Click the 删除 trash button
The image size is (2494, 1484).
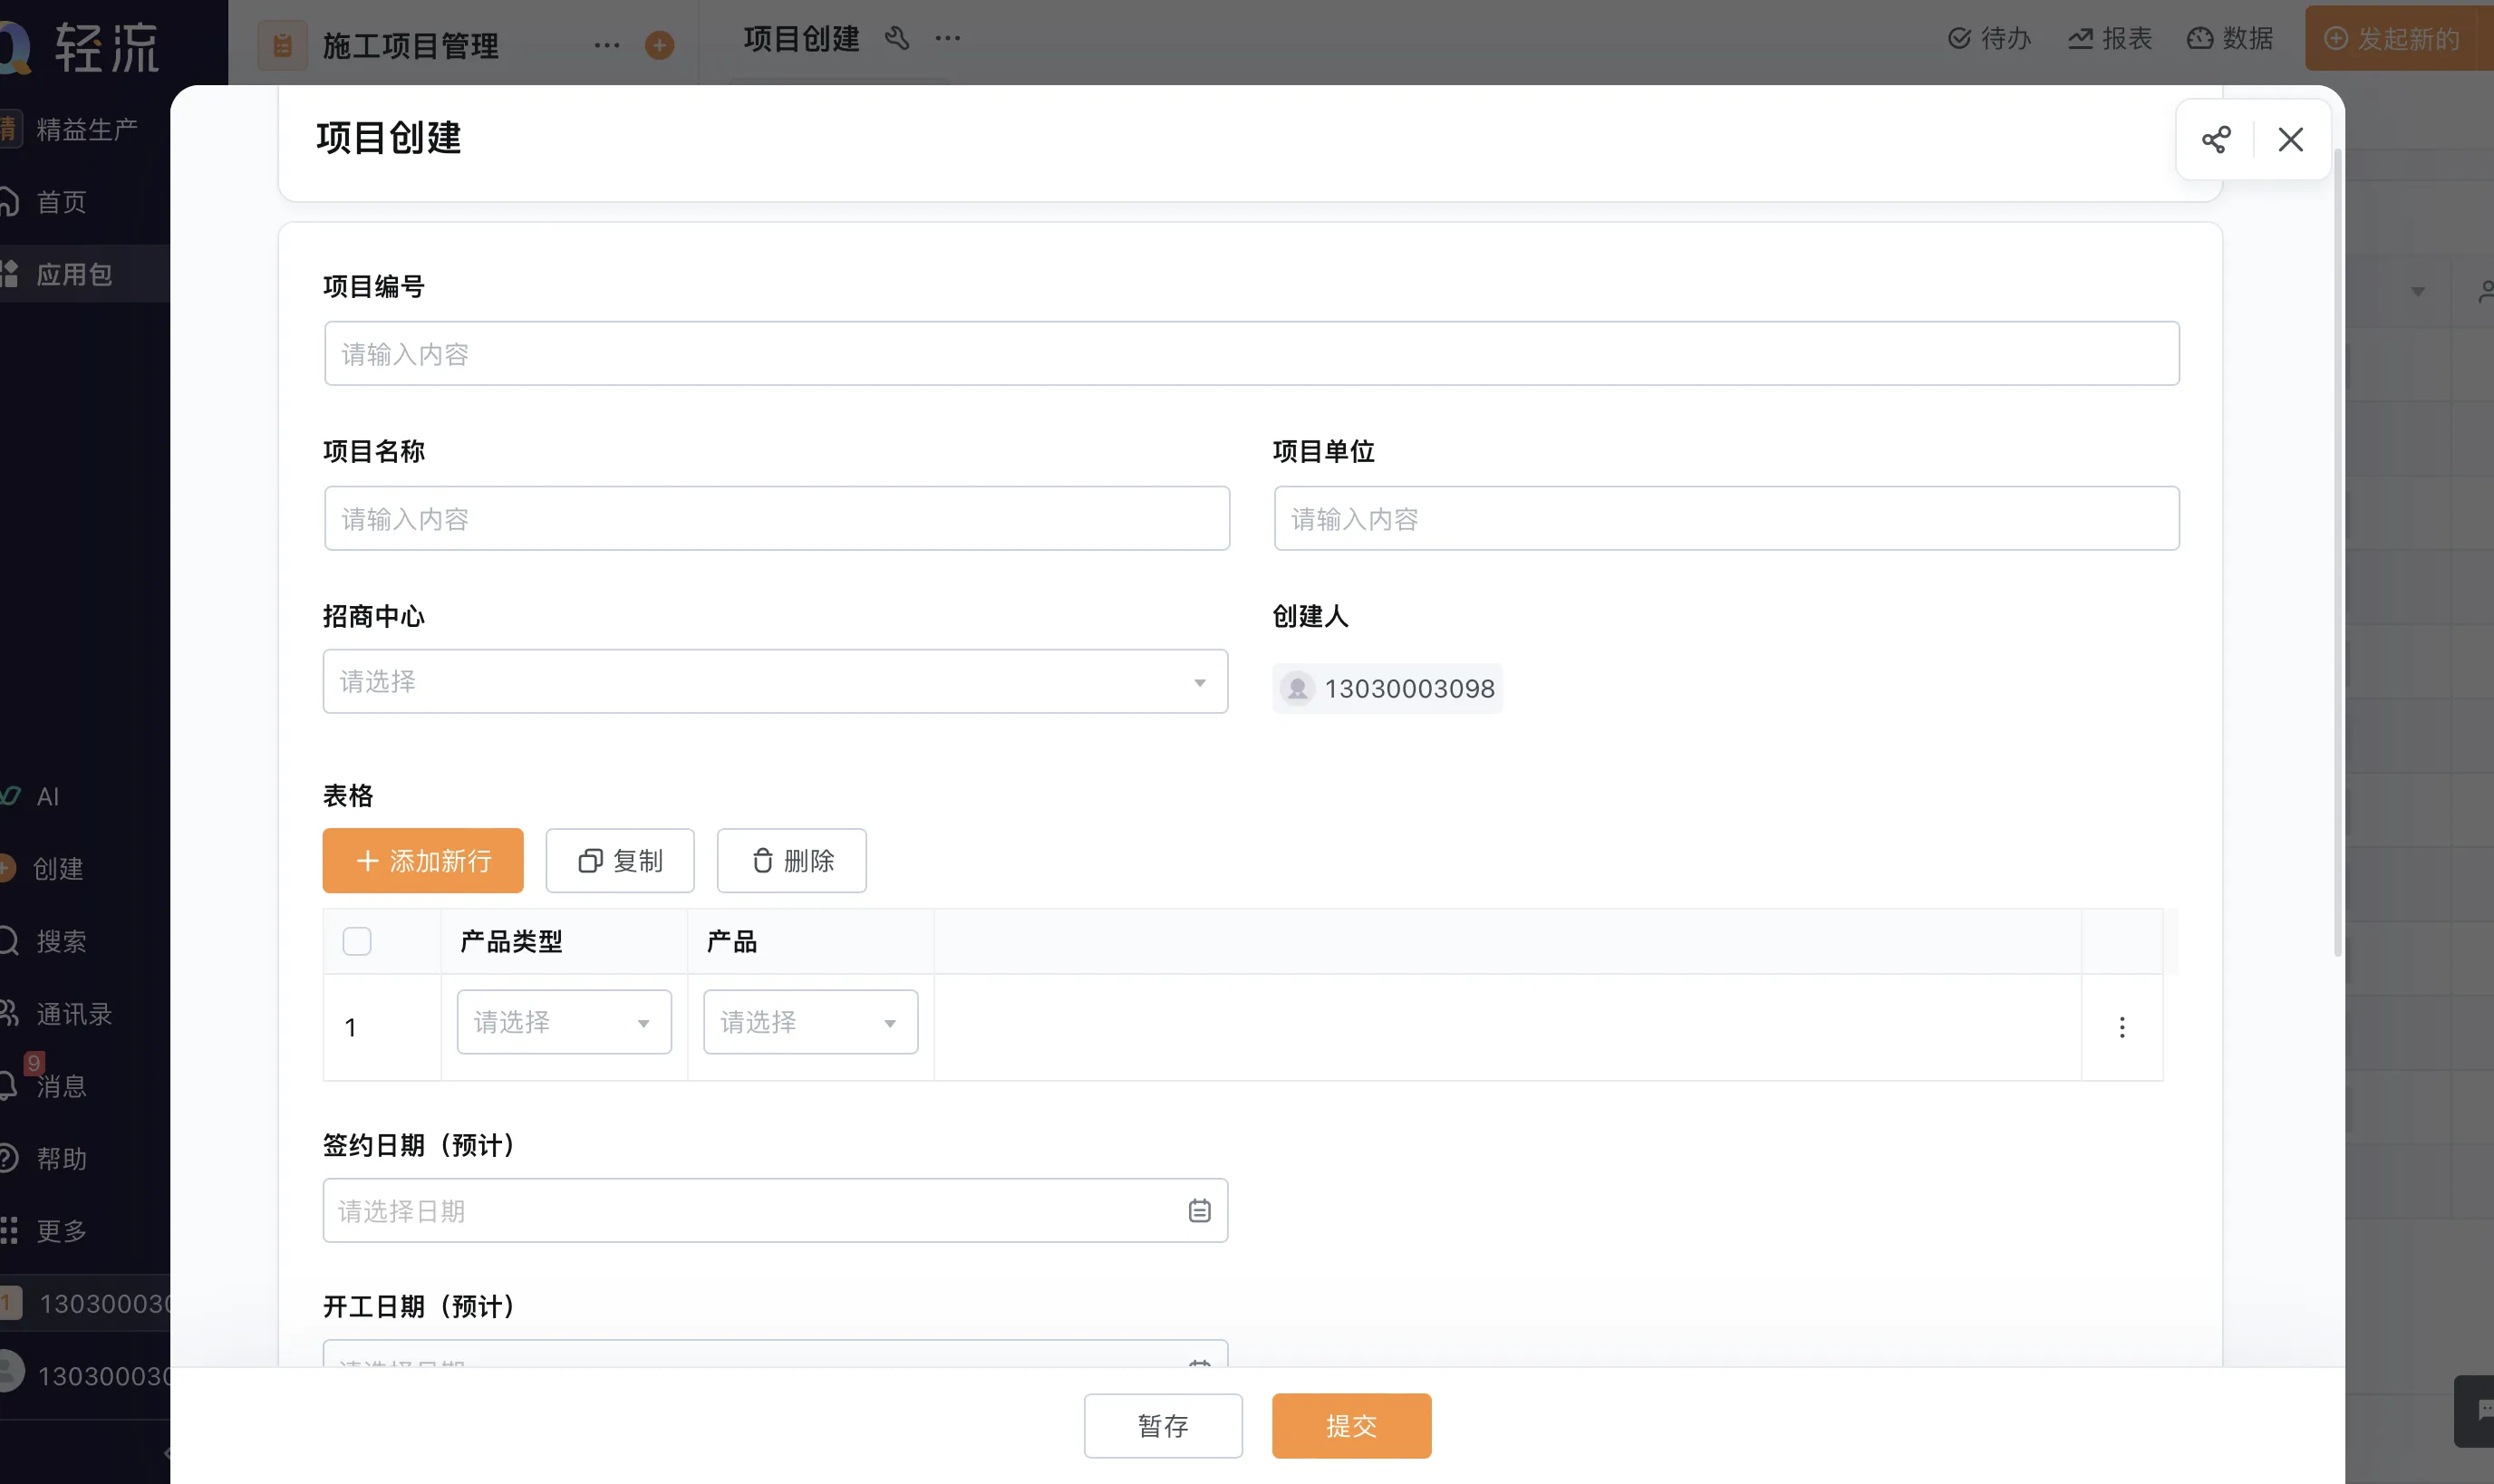pos(791,861)
